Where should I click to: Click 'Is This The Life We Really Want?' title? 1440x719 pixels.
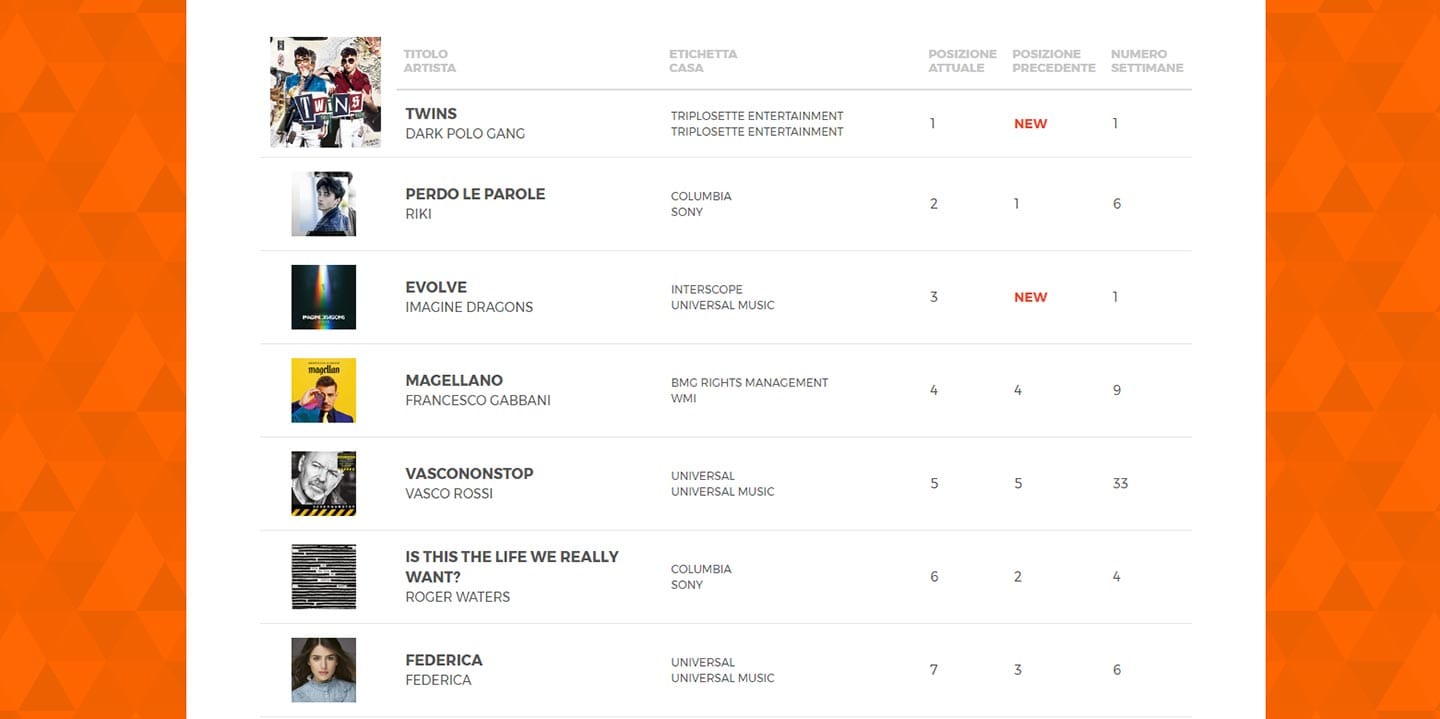(511, 566)
